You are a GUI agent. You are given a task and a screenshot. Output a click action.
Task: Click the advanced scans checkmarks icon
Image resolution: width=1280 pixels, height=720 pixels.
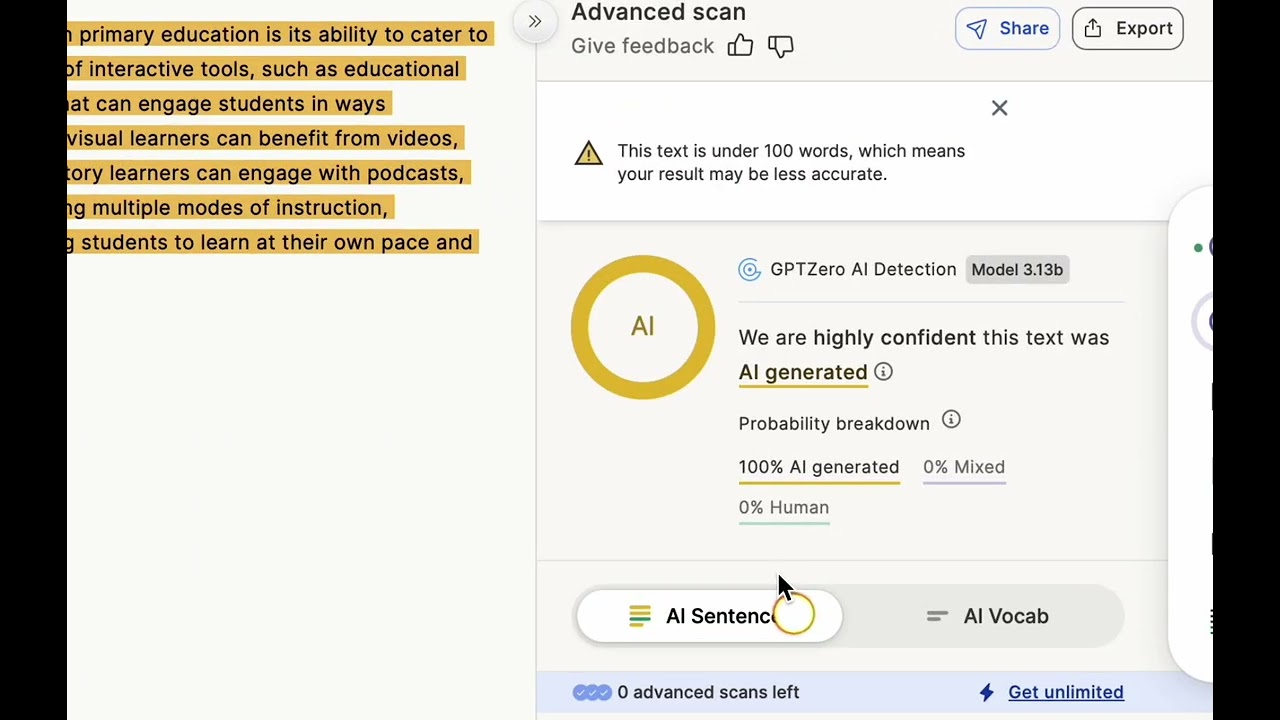coord(591,692)
